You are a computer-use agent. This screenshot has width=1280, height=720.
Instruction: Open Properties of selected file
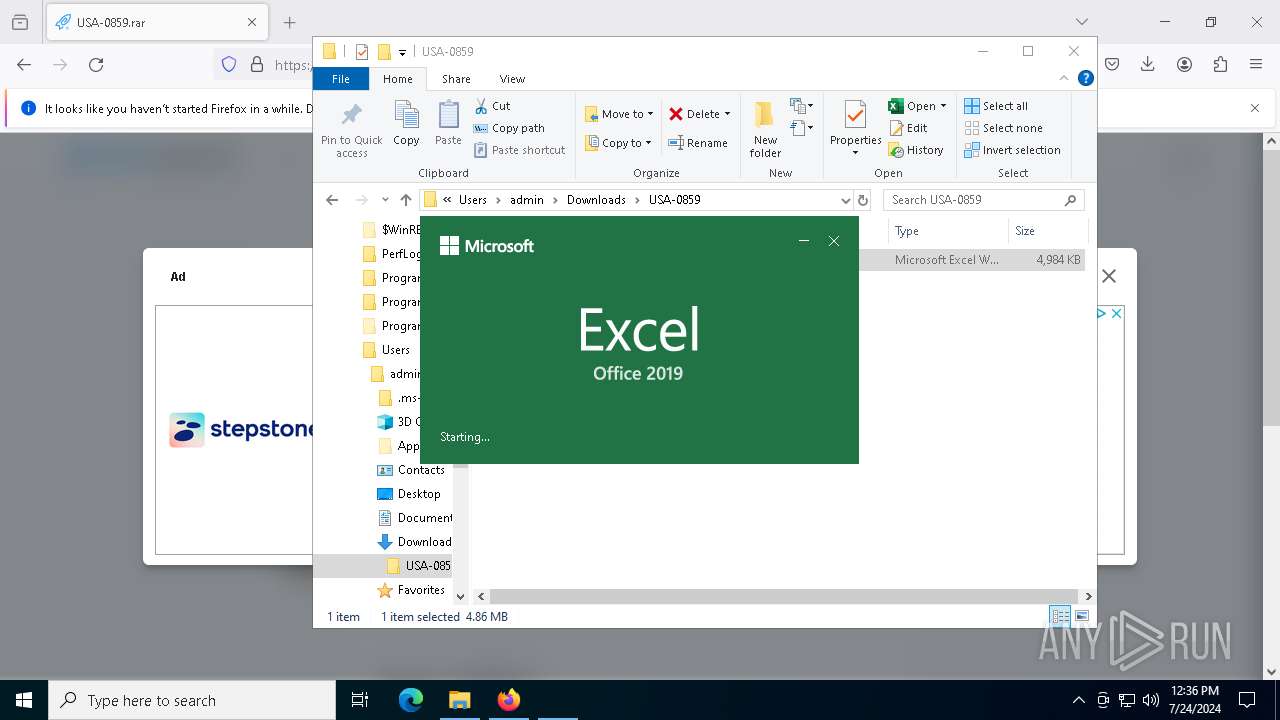(855, 129)
